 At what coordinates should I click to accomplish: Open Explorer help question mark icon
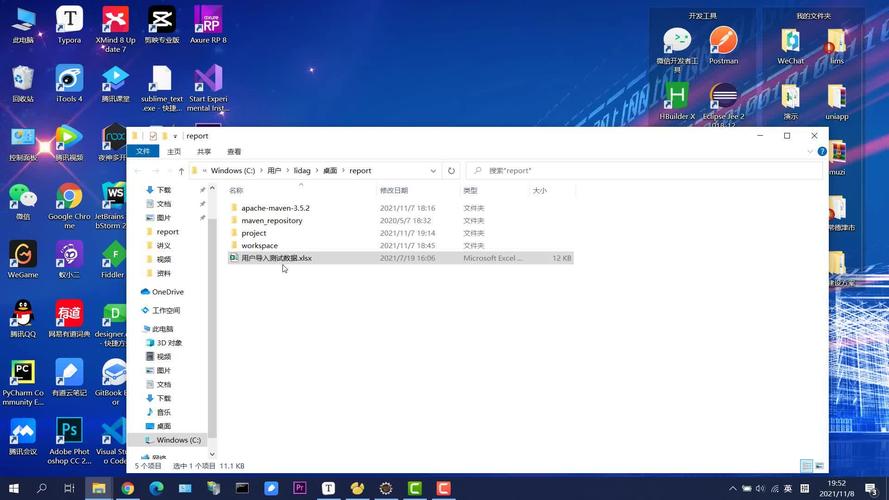coord(822,151)
